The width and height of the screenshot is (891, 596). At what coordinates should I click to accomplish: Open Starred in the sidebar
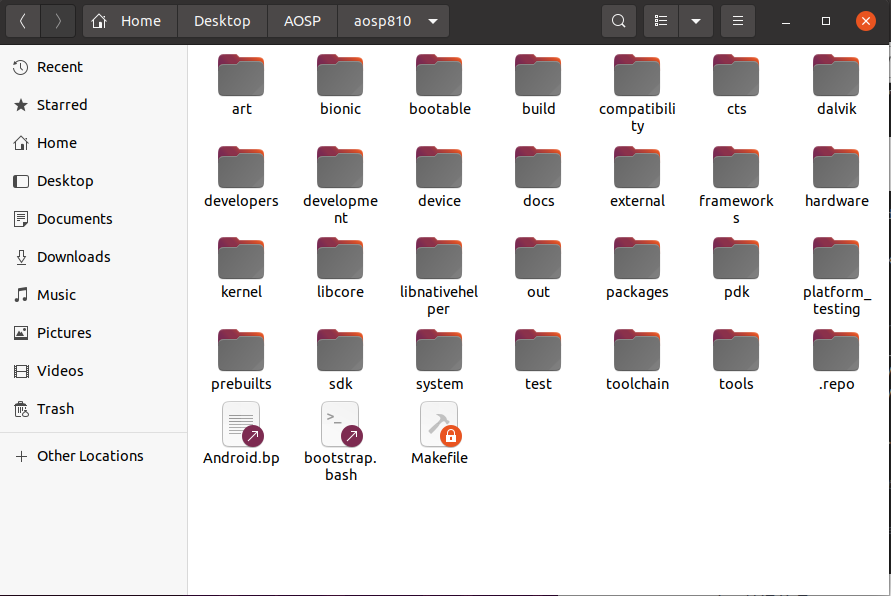click(94, 105)
